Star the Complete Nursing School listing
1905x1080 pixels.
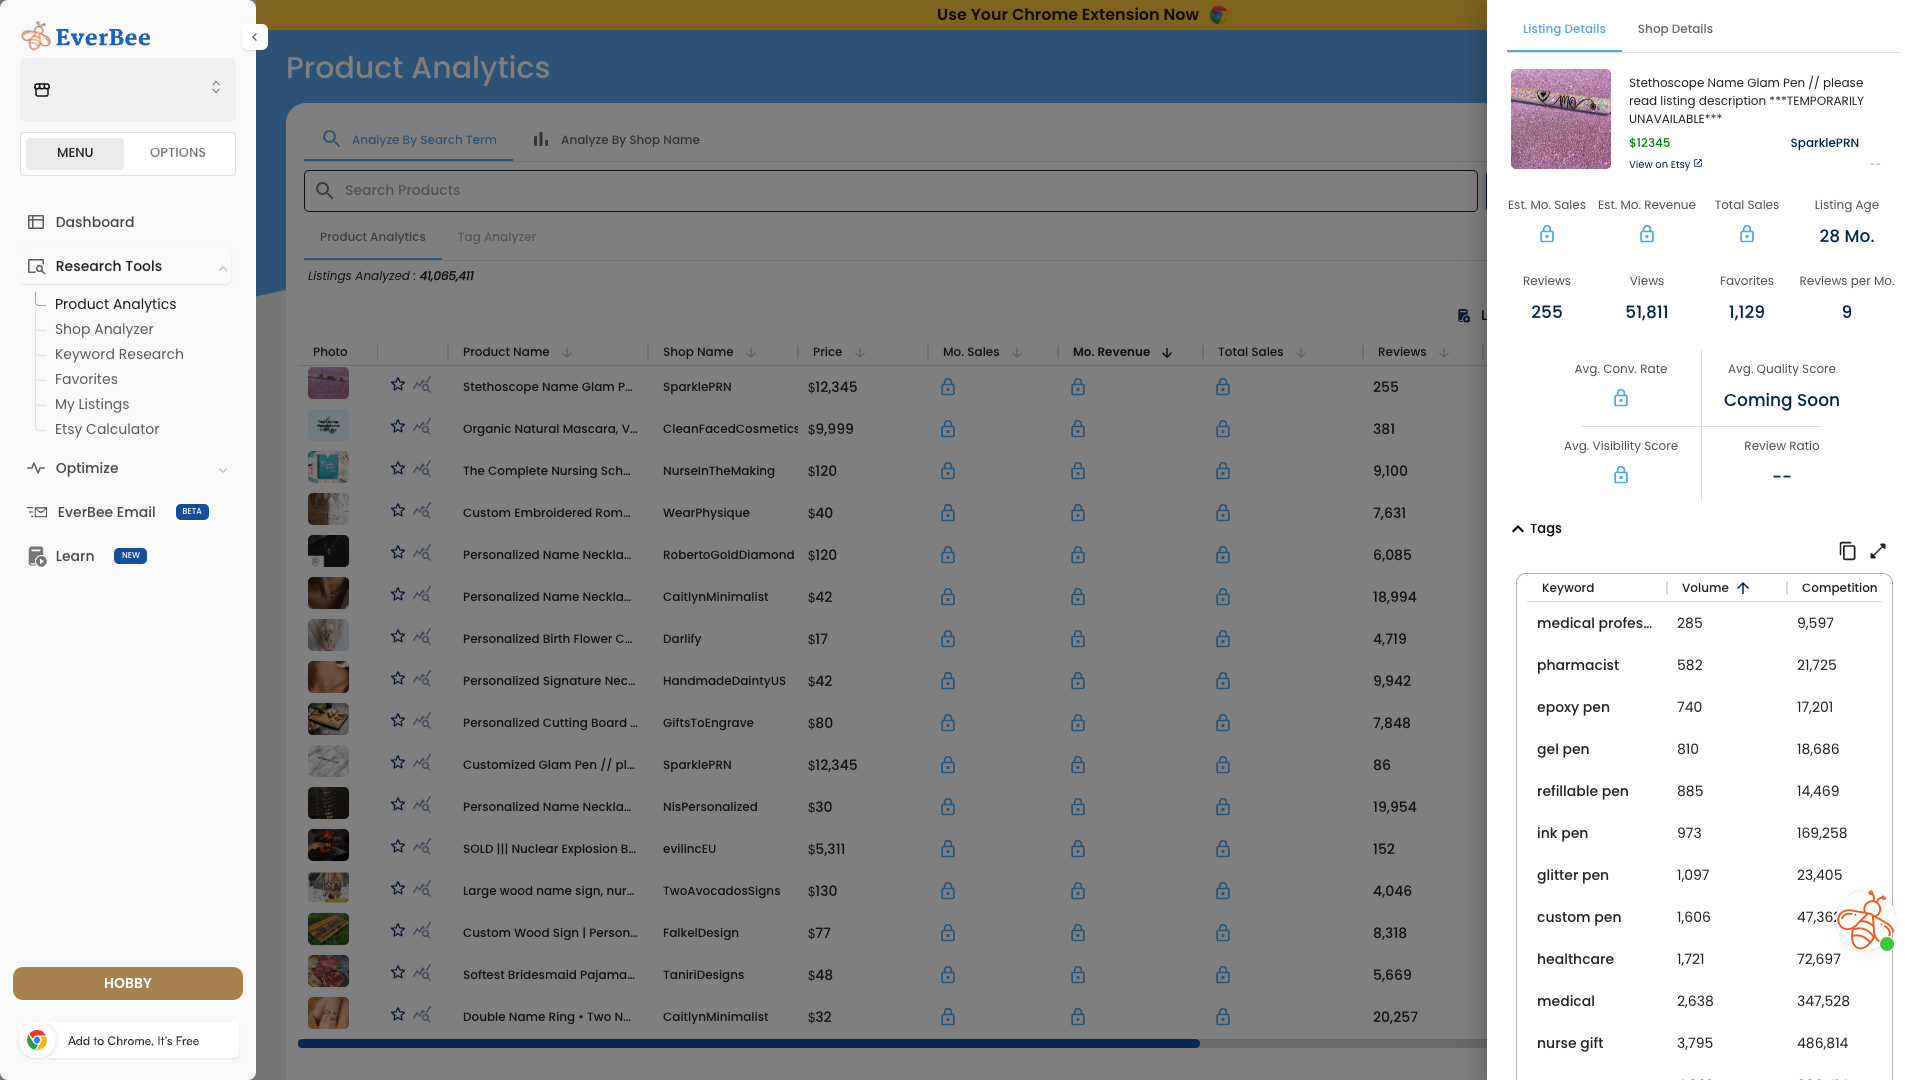pyautogui.click(x=397, y=469)
